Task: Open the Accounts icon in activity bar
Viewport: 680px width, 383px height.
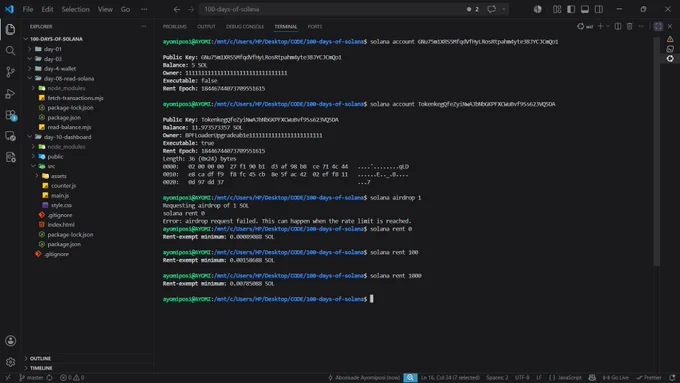Action: coord(10,341)
